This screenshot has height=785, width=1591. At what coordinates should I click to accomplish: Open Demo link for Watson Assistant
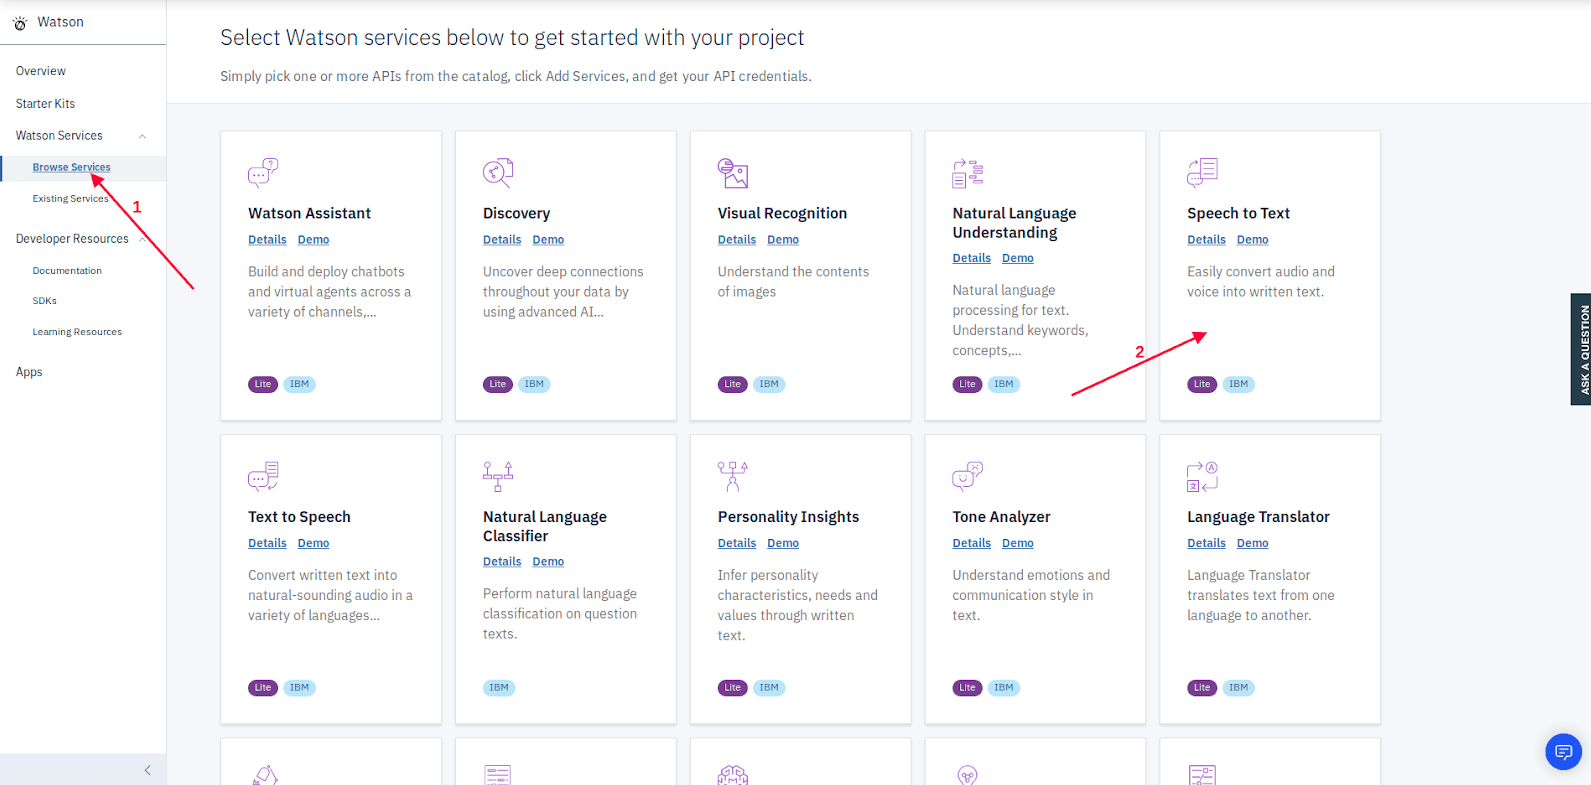[313, 240]
